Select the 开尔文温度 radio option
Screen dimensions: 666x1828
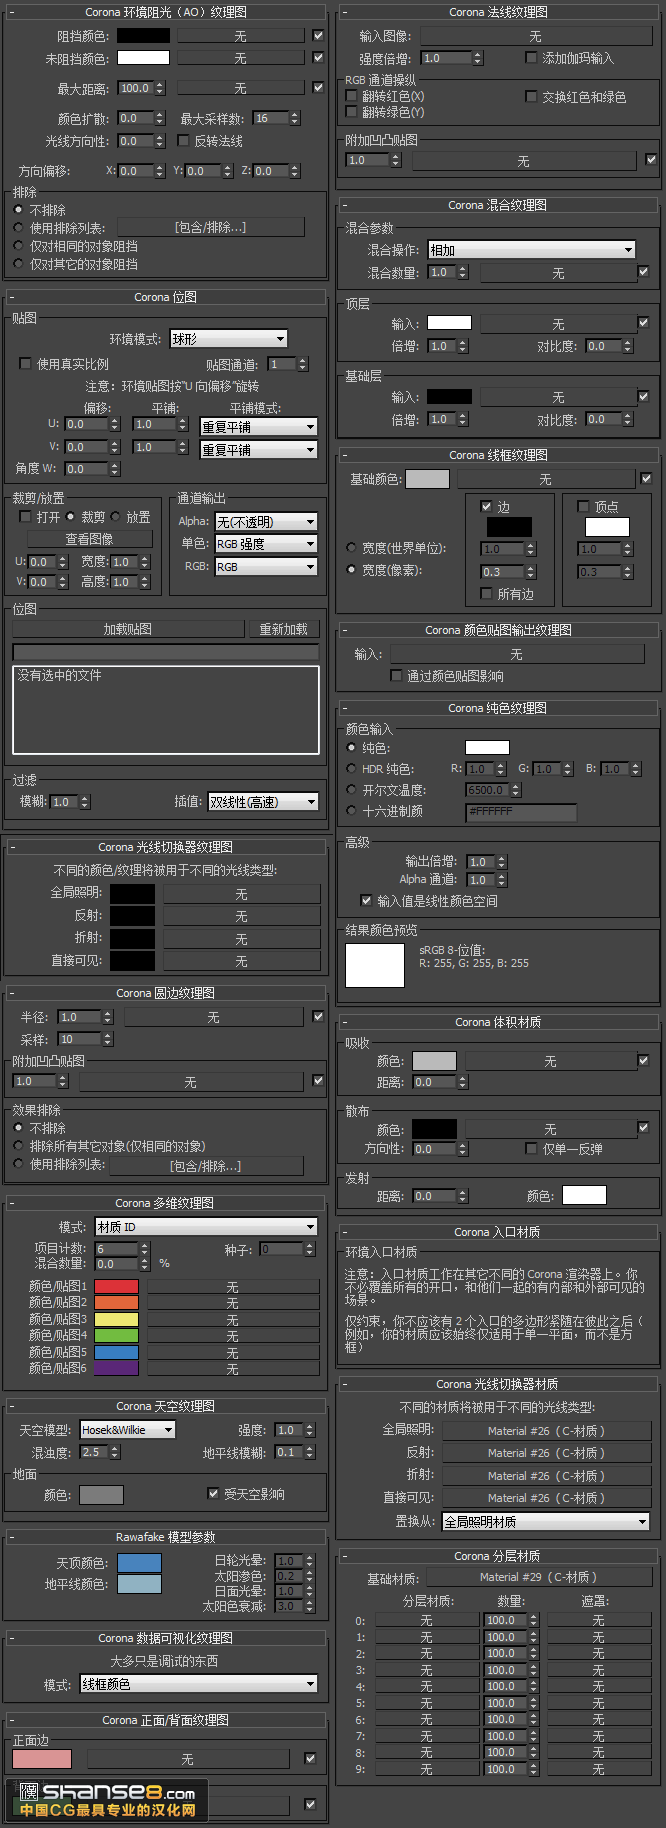351,790
